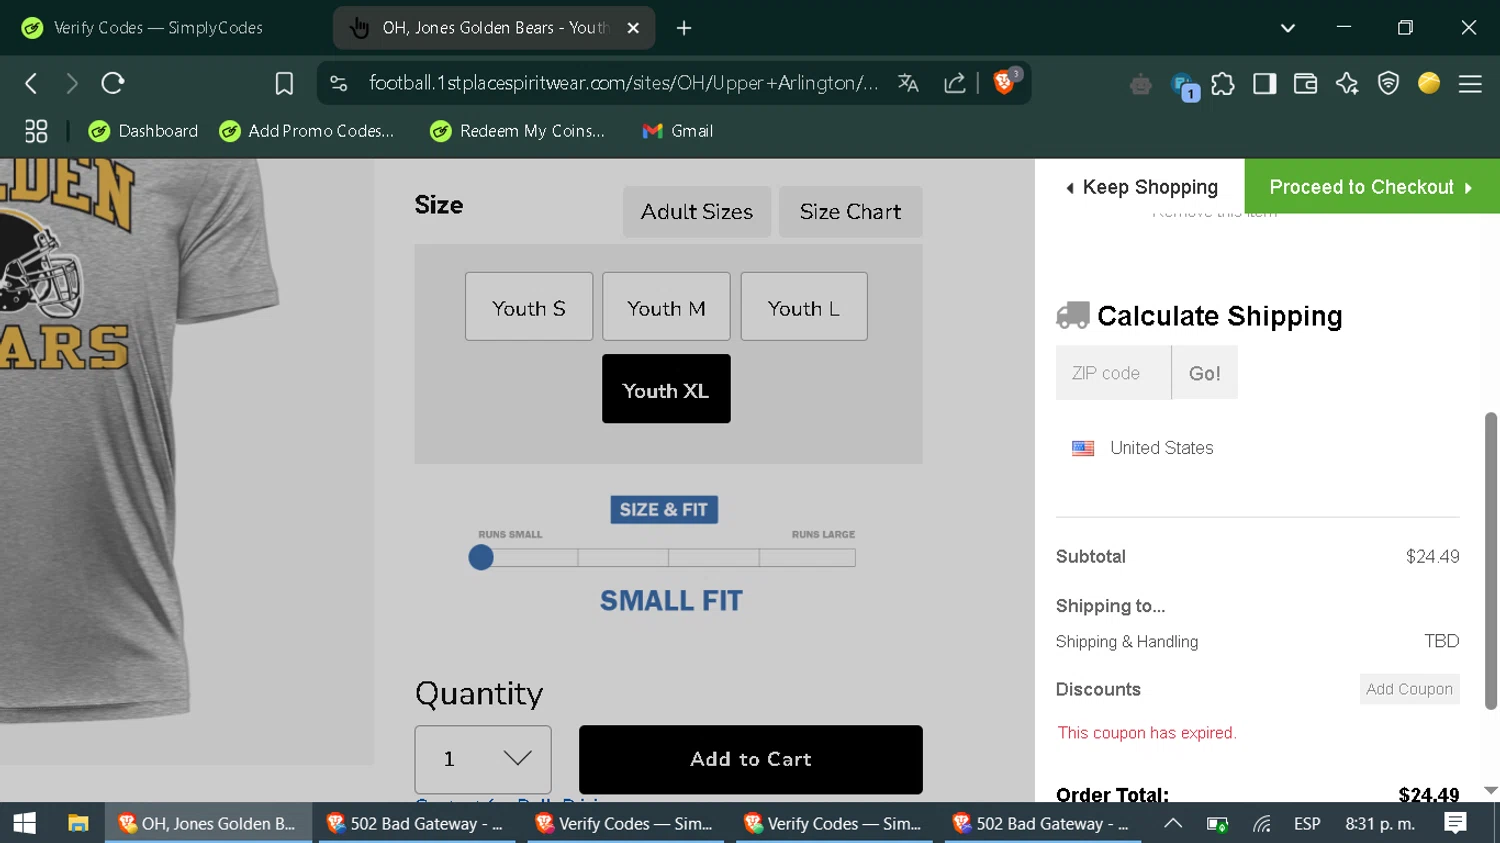This screenshot has height=843, width=1500.
Task: Open Leo AI sparkle icon
Action: tap(1347, 84)
